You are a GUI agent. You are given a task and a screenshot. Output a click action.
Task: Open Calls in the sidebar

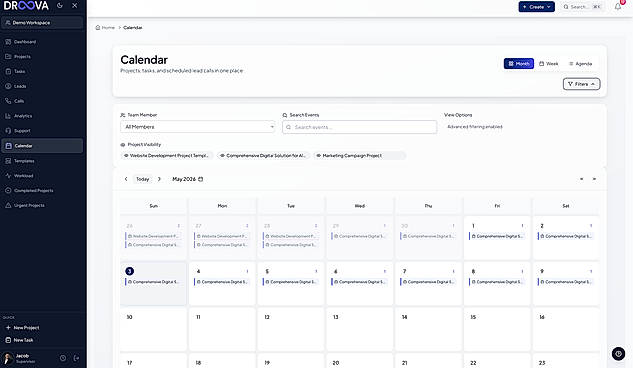tap(42, 101)
